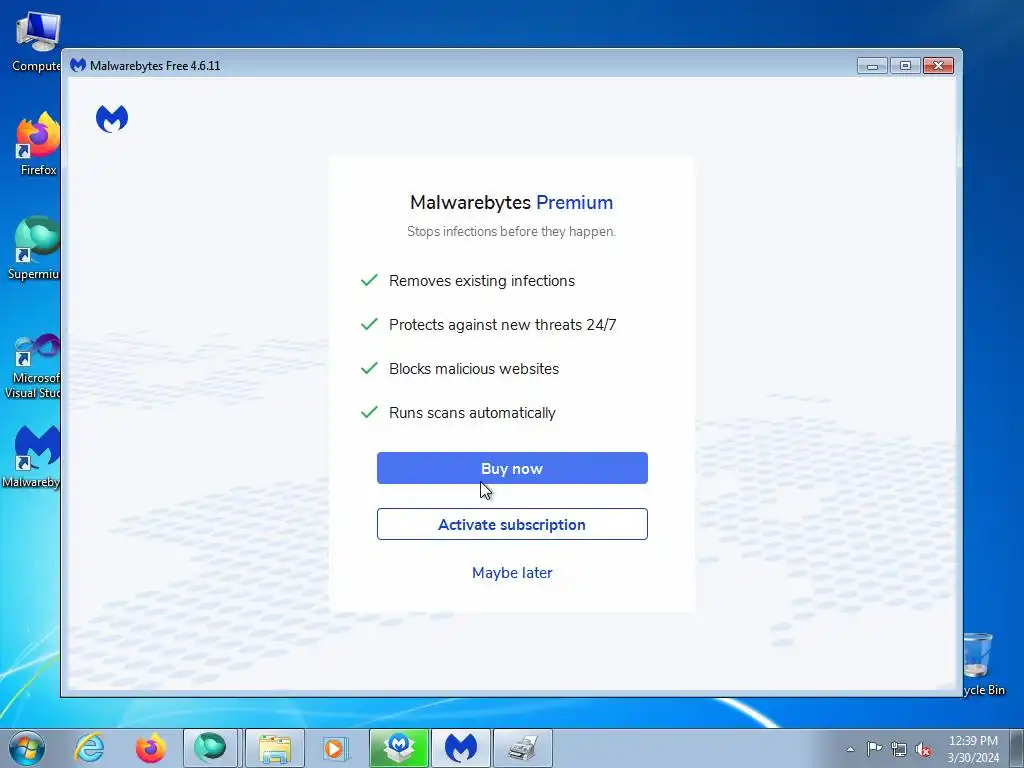Show hidden system tray icons
Image resolution: width=1024 pixels, height=768 pixels.
point(850,749)
